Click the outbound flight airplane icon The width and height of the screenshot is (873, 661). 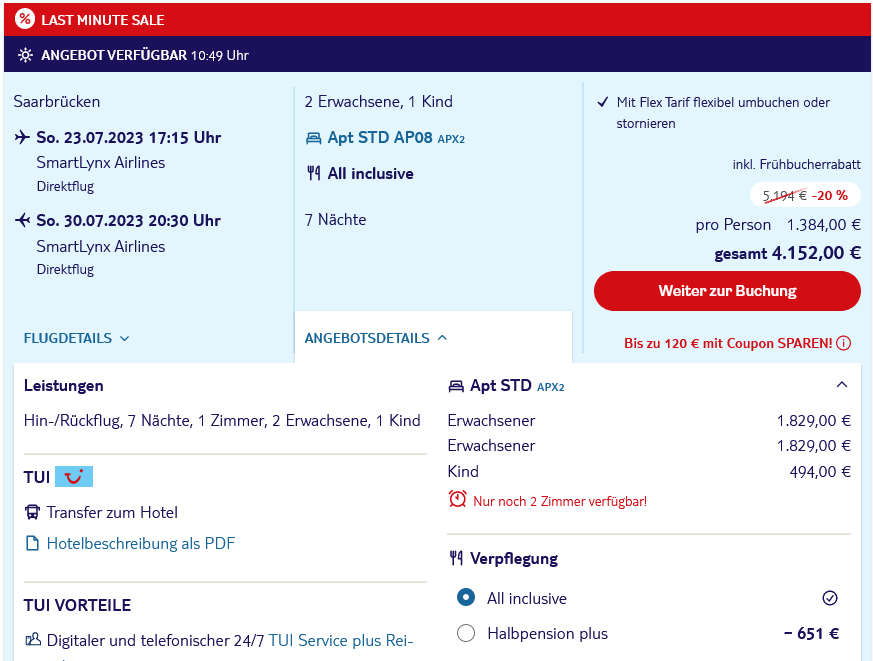click(23, 137)
